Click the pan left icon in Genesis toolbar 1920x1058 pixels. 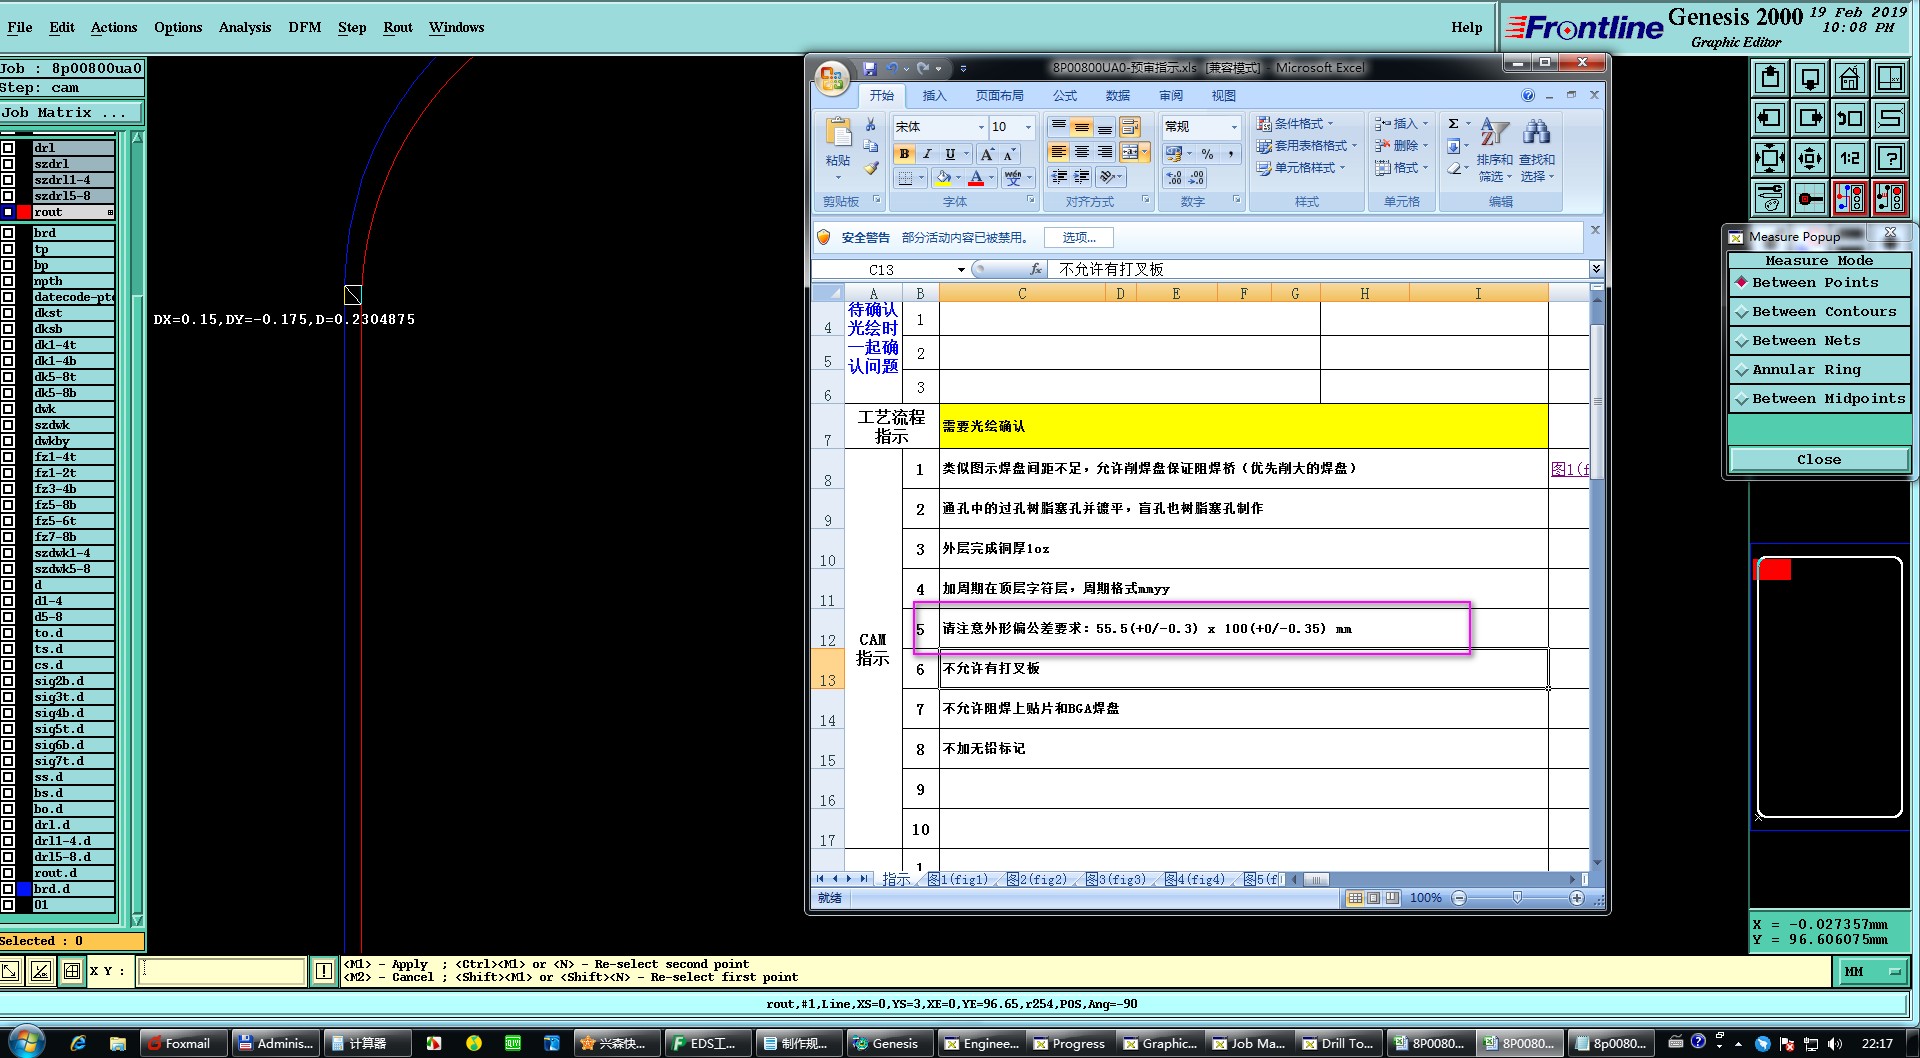pos(1770,118)
